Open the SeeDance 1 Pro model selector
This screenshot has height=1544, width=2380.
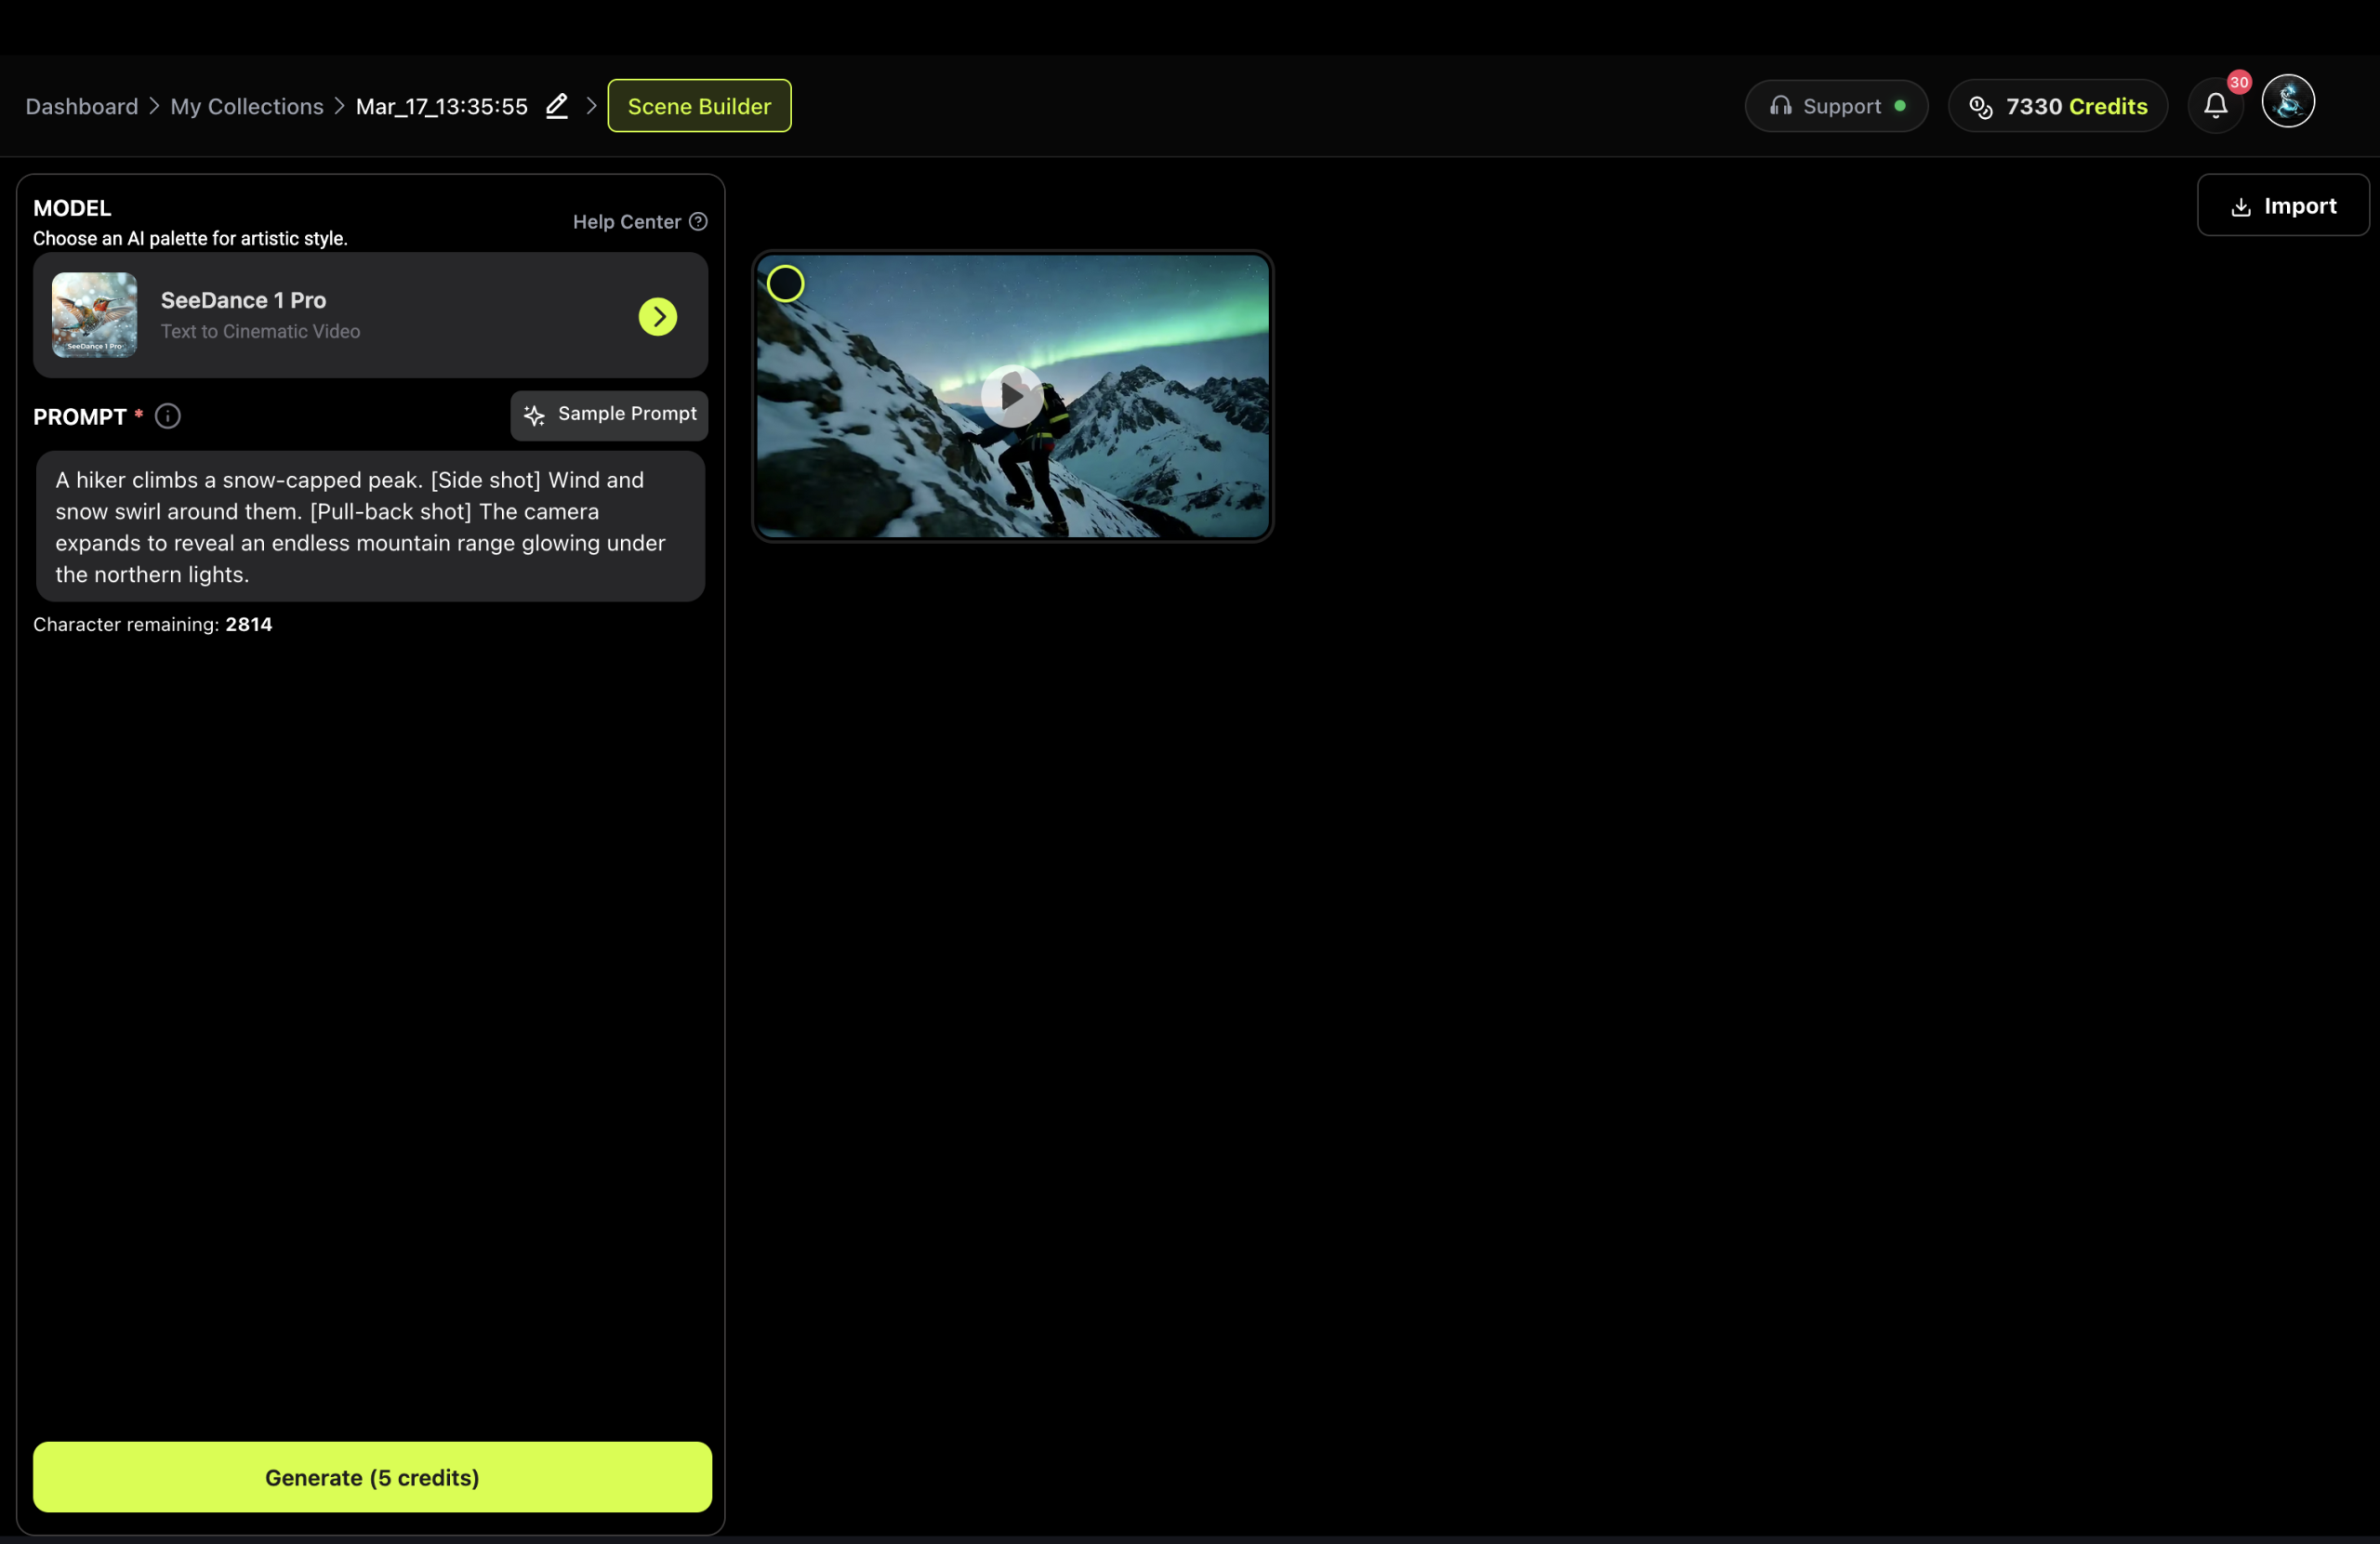pos(370,315)
